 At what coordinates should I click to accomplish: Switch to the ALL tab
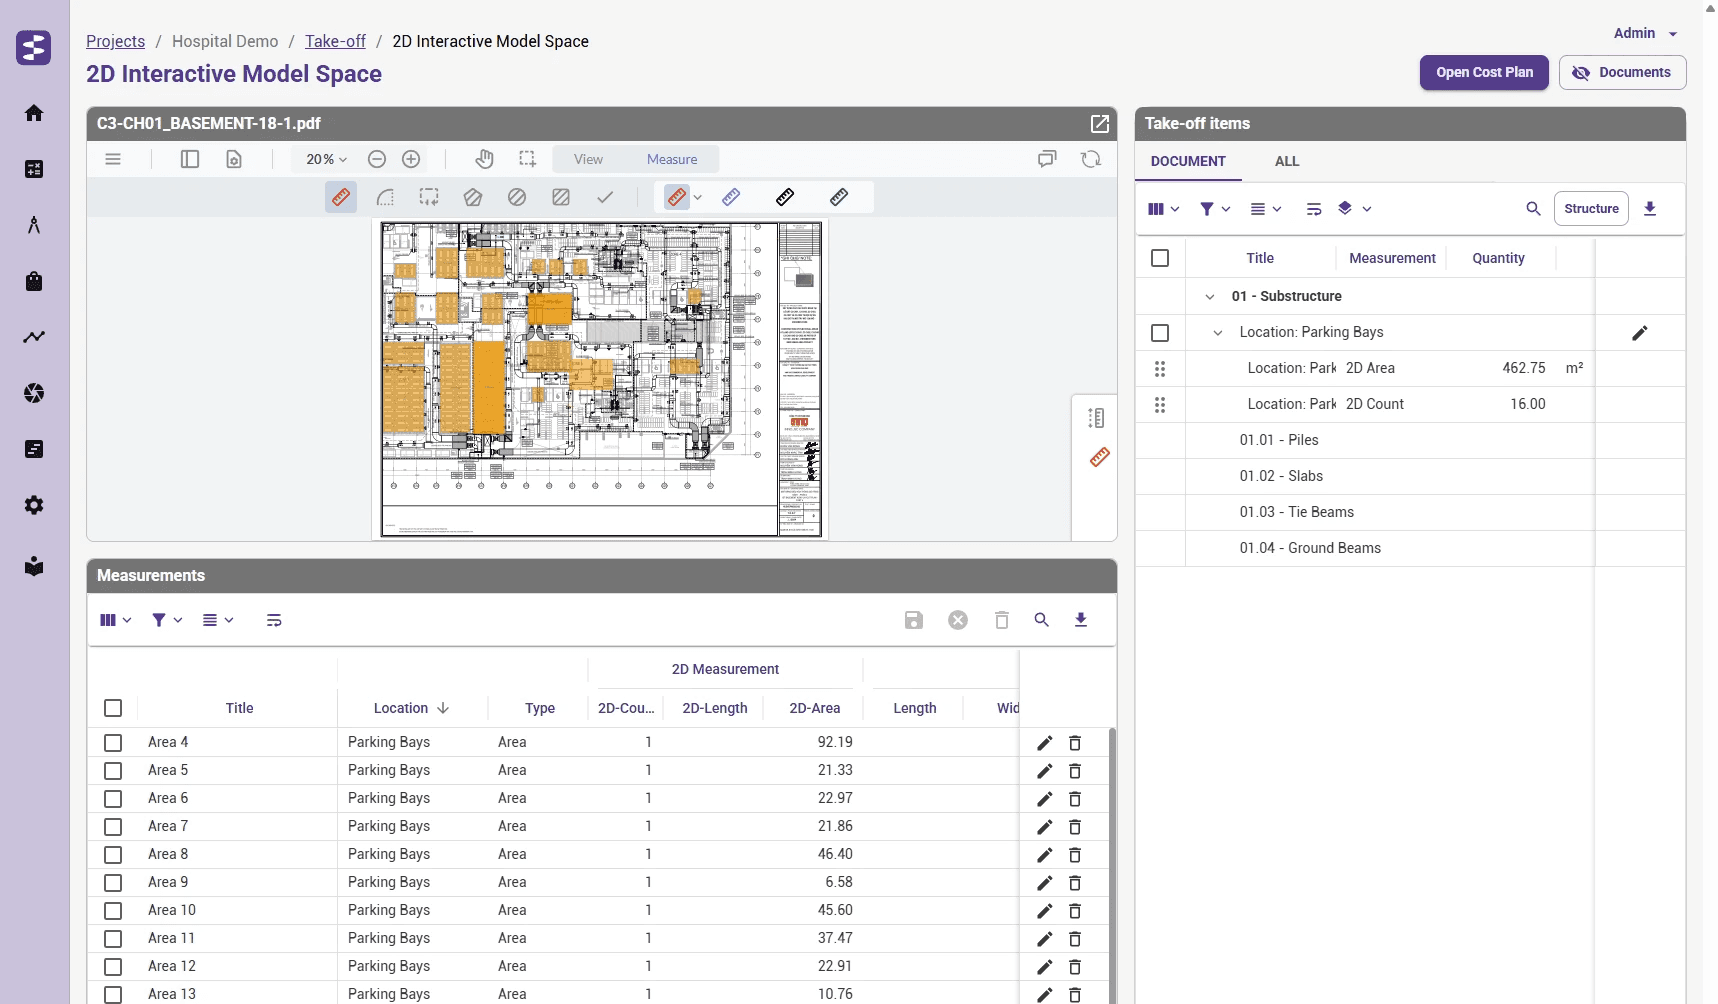pos(1287,161)
